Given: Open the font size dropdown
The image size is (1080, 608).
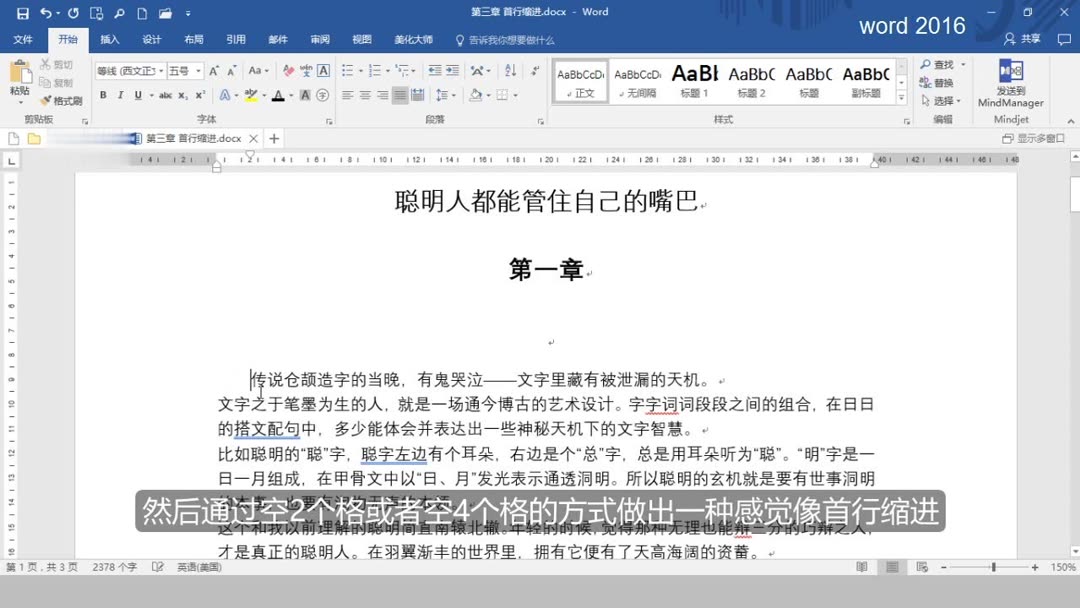Looking at the screenshot, I should pos(197,71).
